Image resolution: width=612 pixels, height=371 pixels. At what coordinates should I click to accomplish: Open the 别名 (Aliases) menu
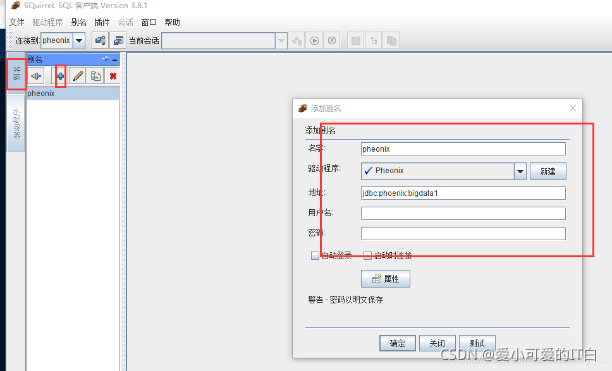(78, 22)
